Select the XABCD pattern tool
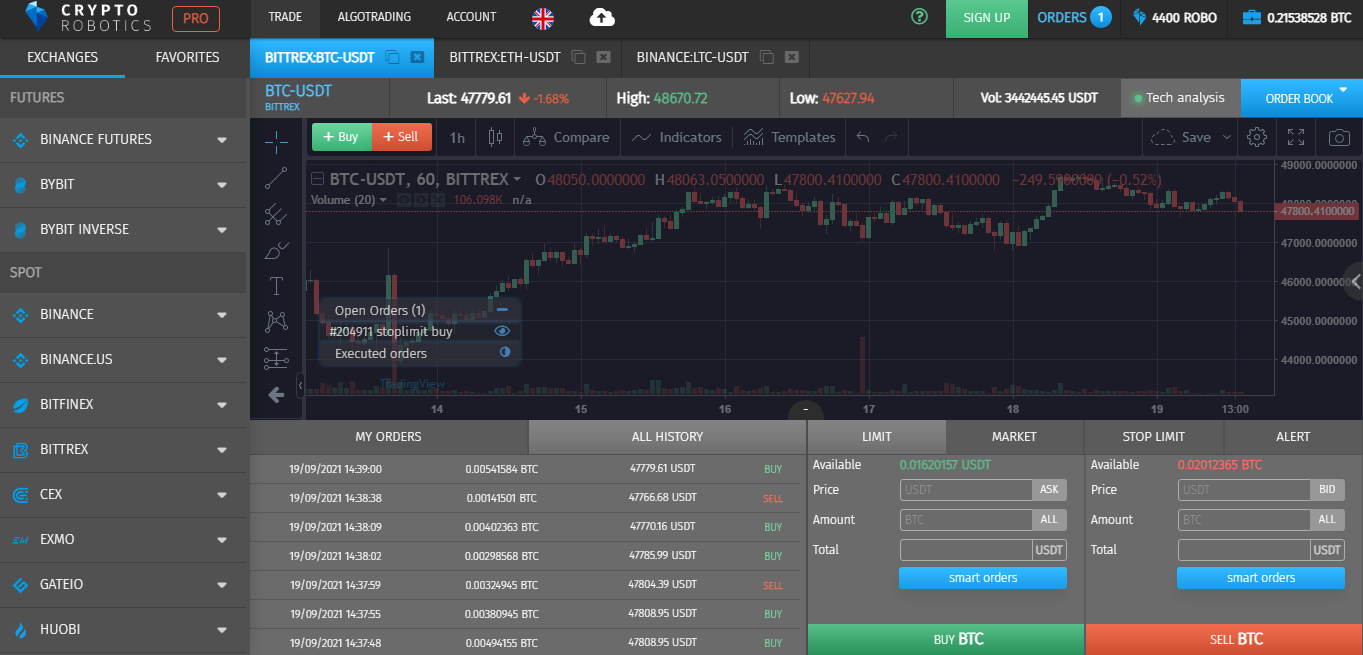Viewport: 1363px width, 655px height. click(276, 322)
